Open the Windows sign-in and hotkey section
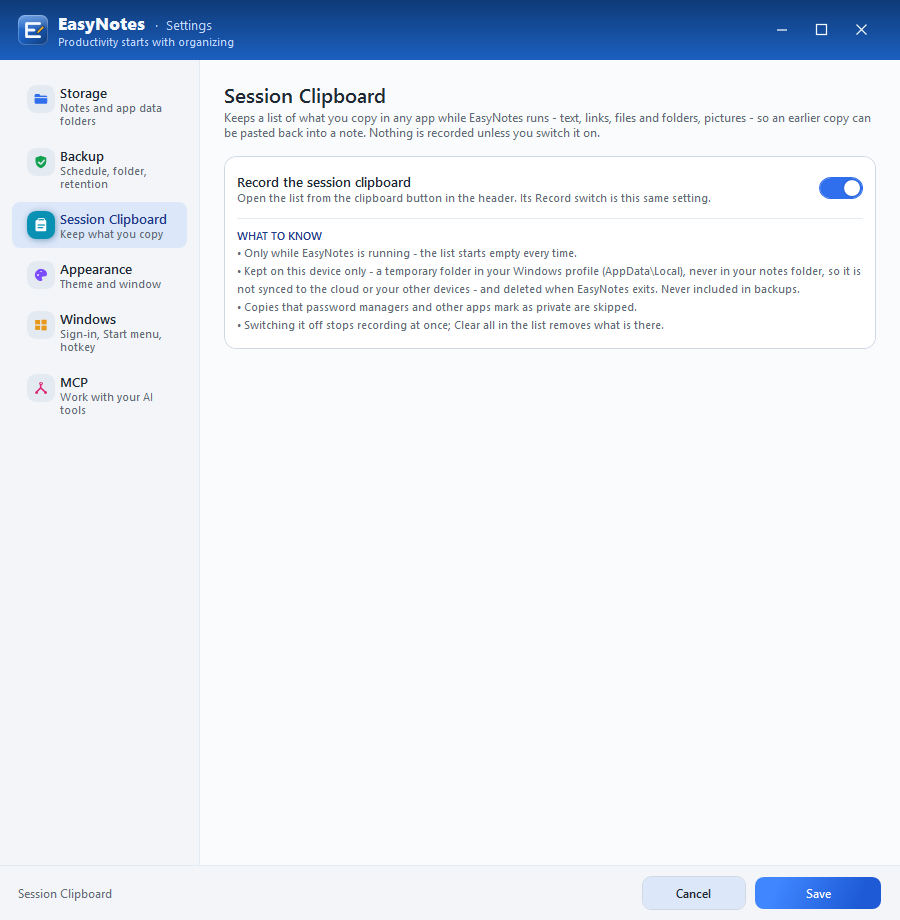 100,332
